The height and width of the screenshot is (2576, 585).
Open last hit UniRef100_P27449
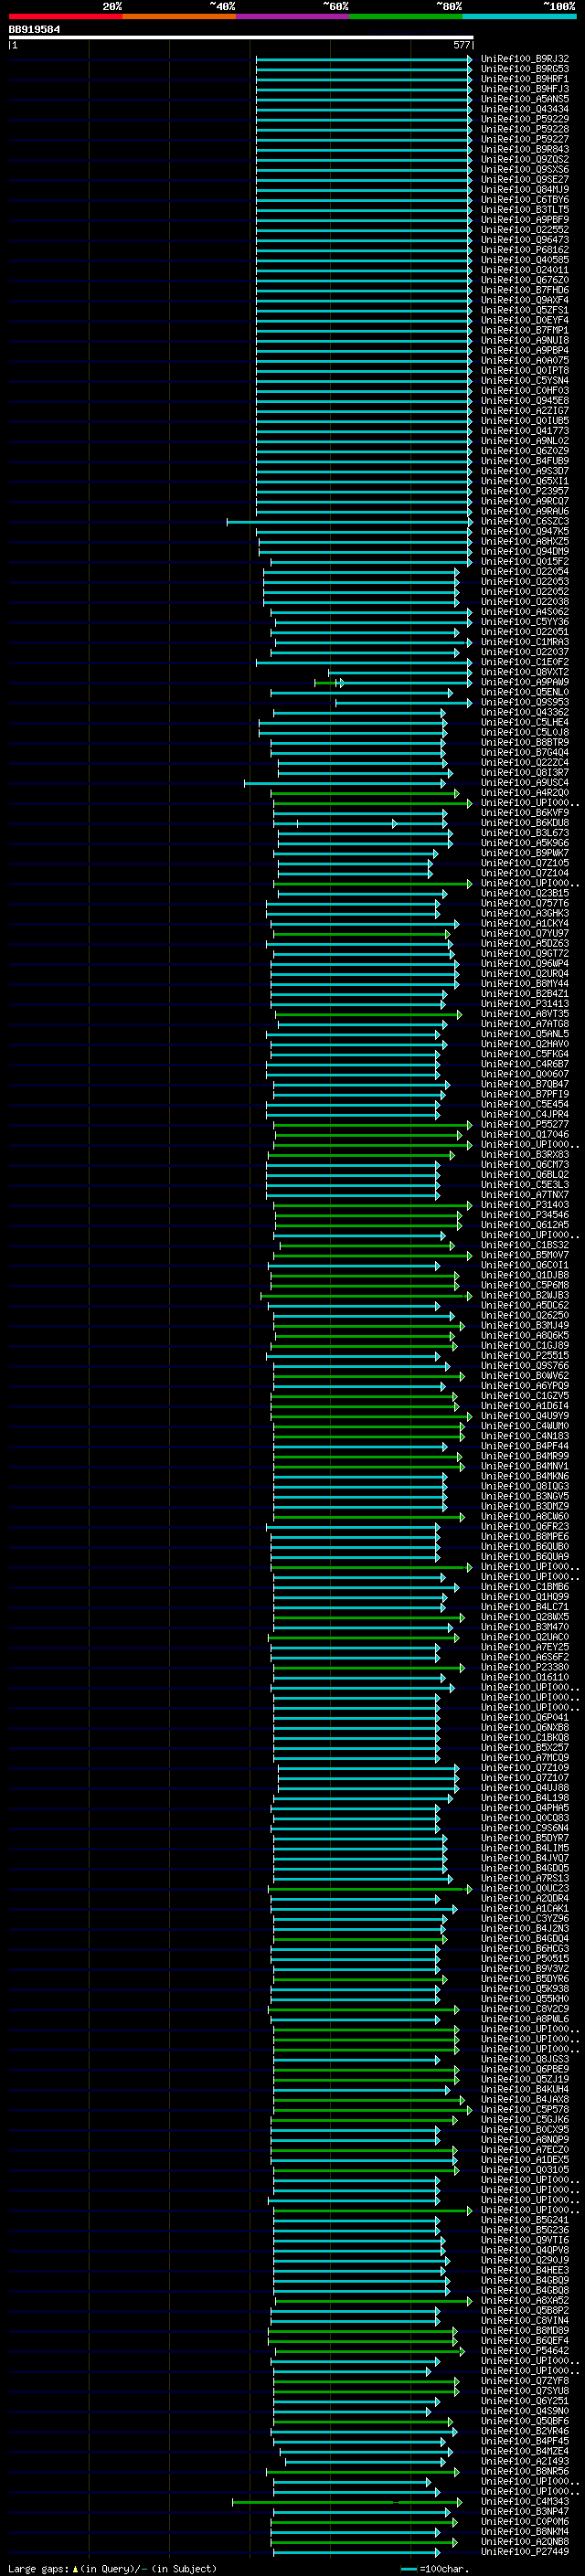[x=524, y=2552]
